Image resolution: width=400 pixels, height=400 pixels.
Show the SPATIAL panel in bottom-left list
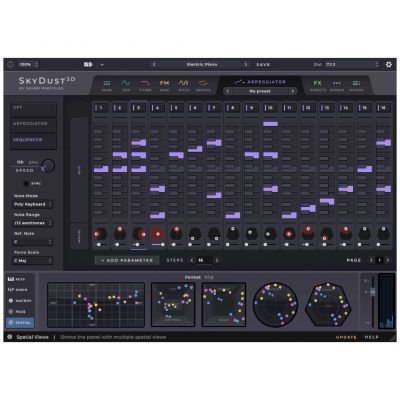(20, 322)
